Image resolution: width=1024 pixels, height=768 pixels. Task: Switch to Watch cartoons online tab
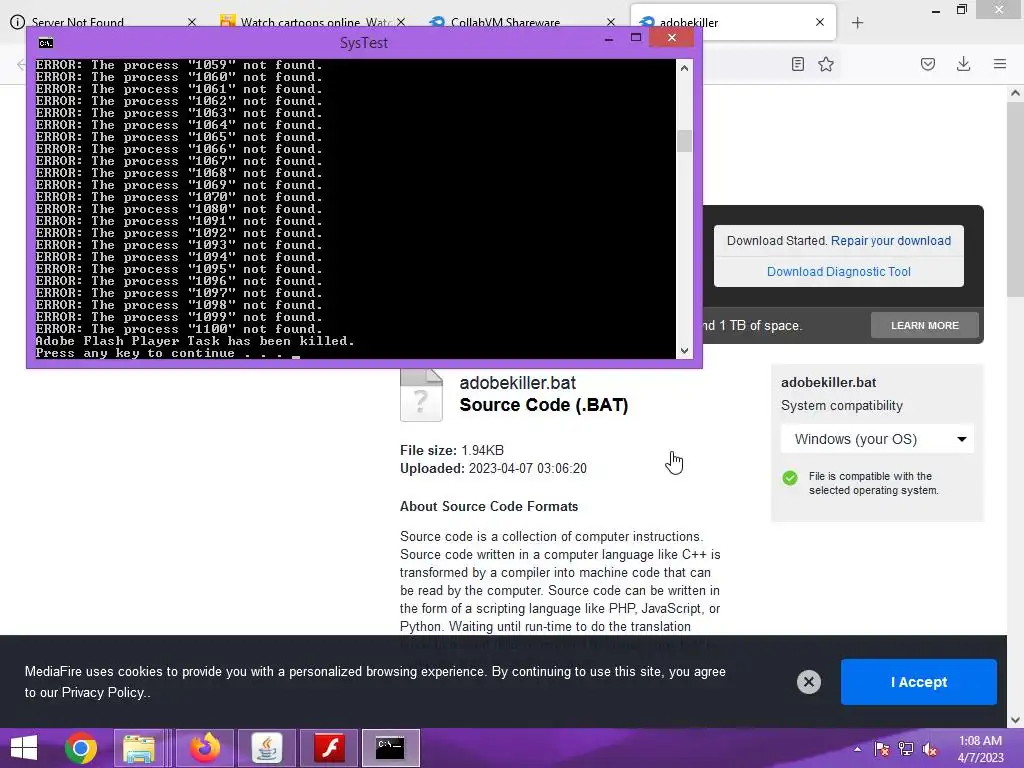point(312,23)
